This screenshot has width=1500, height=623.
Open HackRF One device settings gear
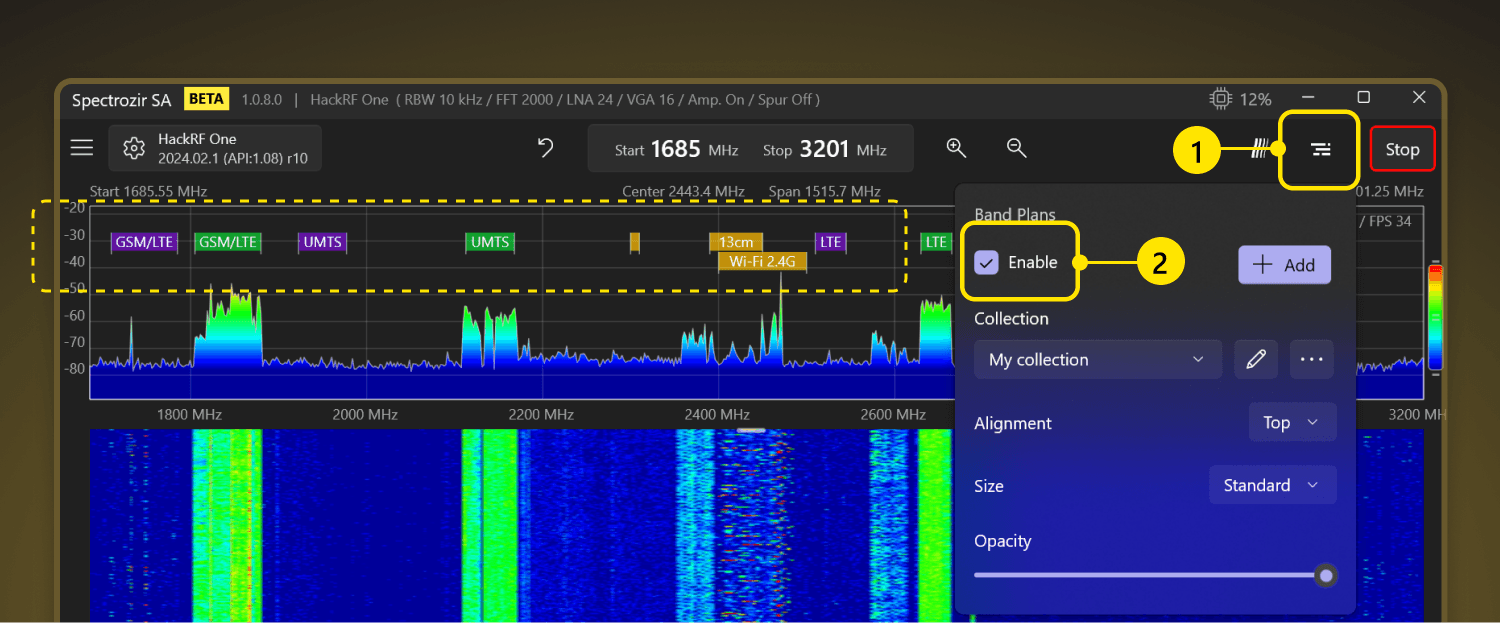pyautogui.click(x=133, y=149)
